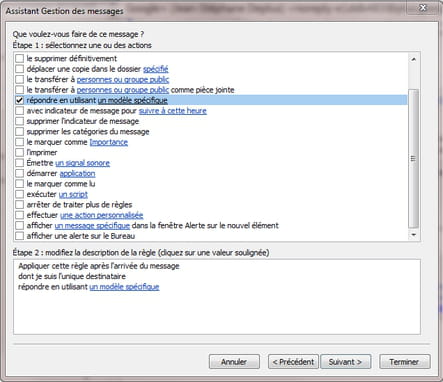Check 'supprimer les catégories du message'
The width and height of the screenshot is (443, 382).
click(19, 132)
